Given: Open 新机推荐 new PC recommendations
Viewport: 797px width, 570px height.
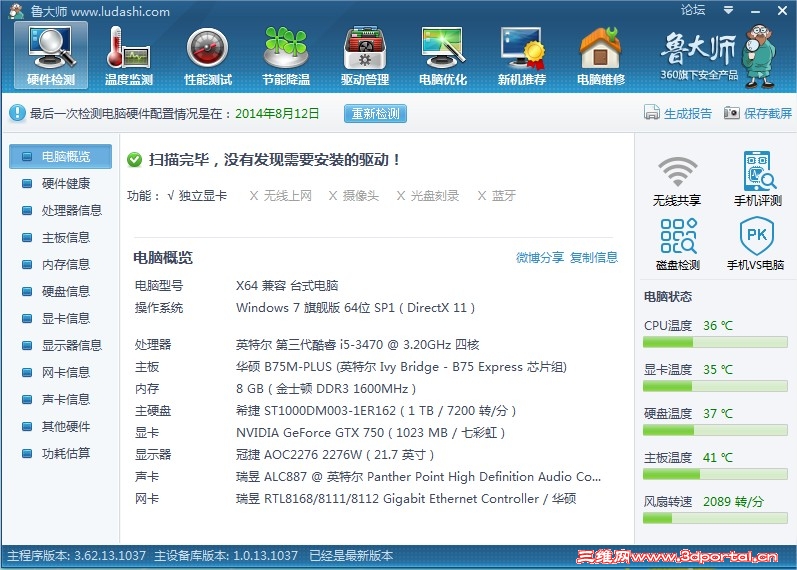Looking at the screenshot, I should point(522,55).
